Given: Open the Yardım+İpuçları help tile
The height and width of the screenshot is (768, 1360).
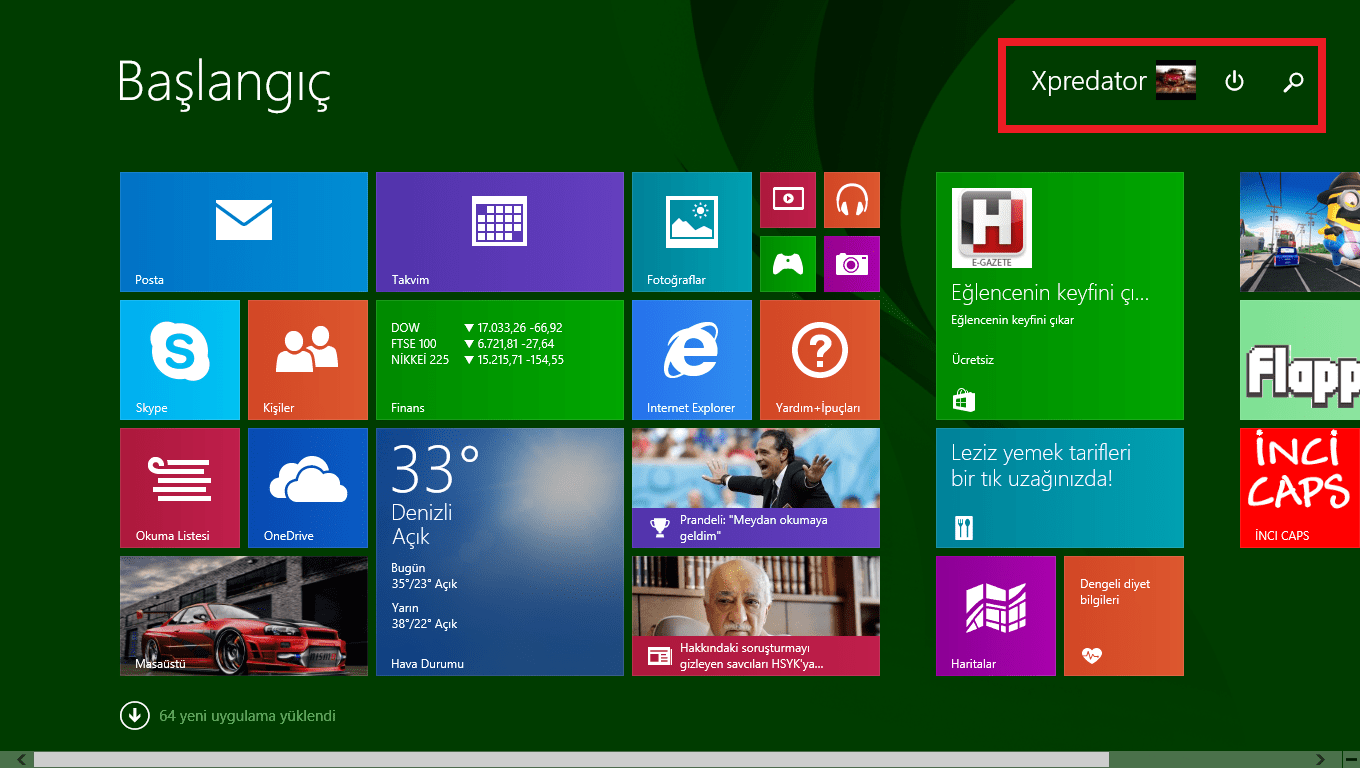Looking at the screenshot, I should 820,360.
